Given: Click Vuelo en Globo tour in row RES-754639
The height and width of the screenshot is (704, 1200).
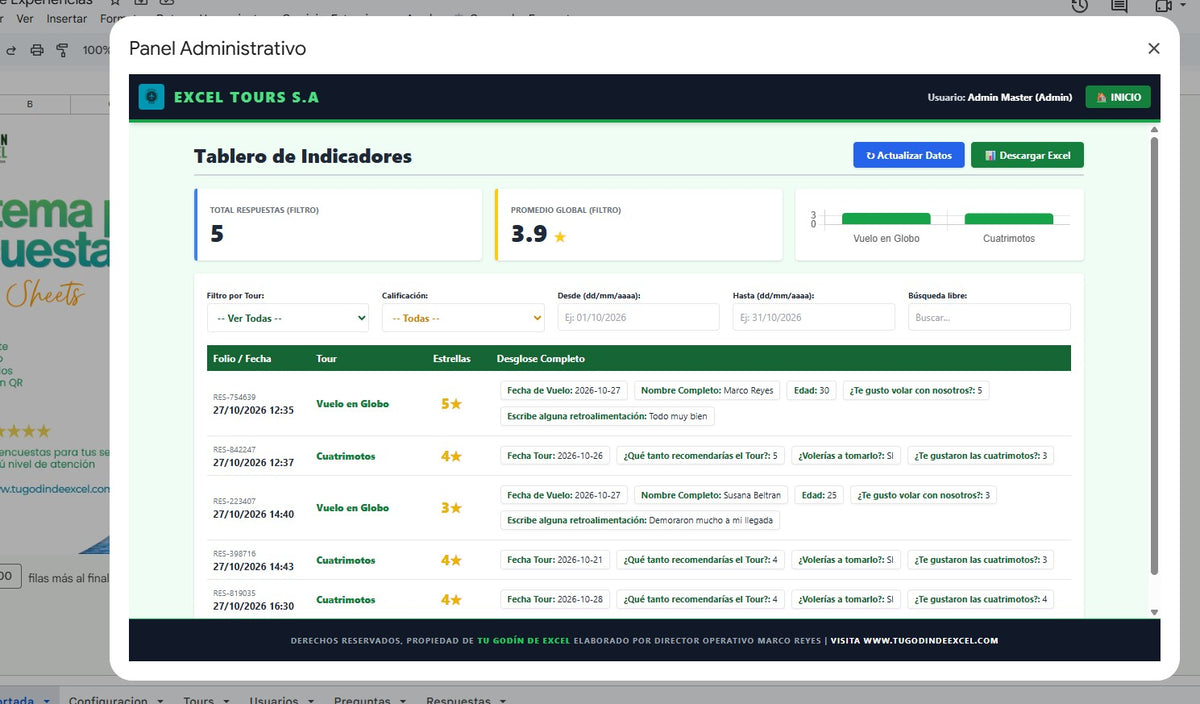Looking at the screenshot, I should pos(352,404).
